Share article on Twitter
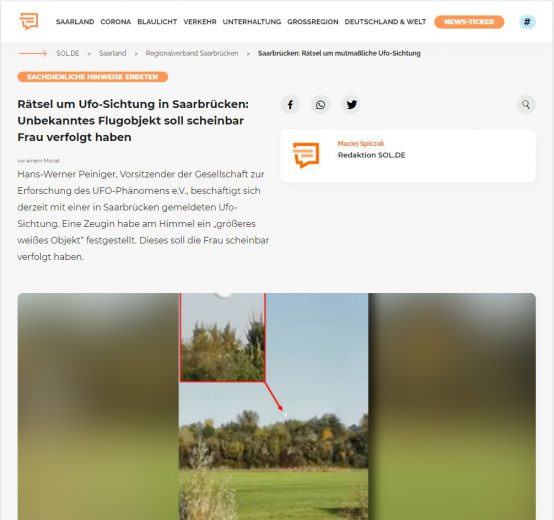554x520 pixels. point(351,105)
